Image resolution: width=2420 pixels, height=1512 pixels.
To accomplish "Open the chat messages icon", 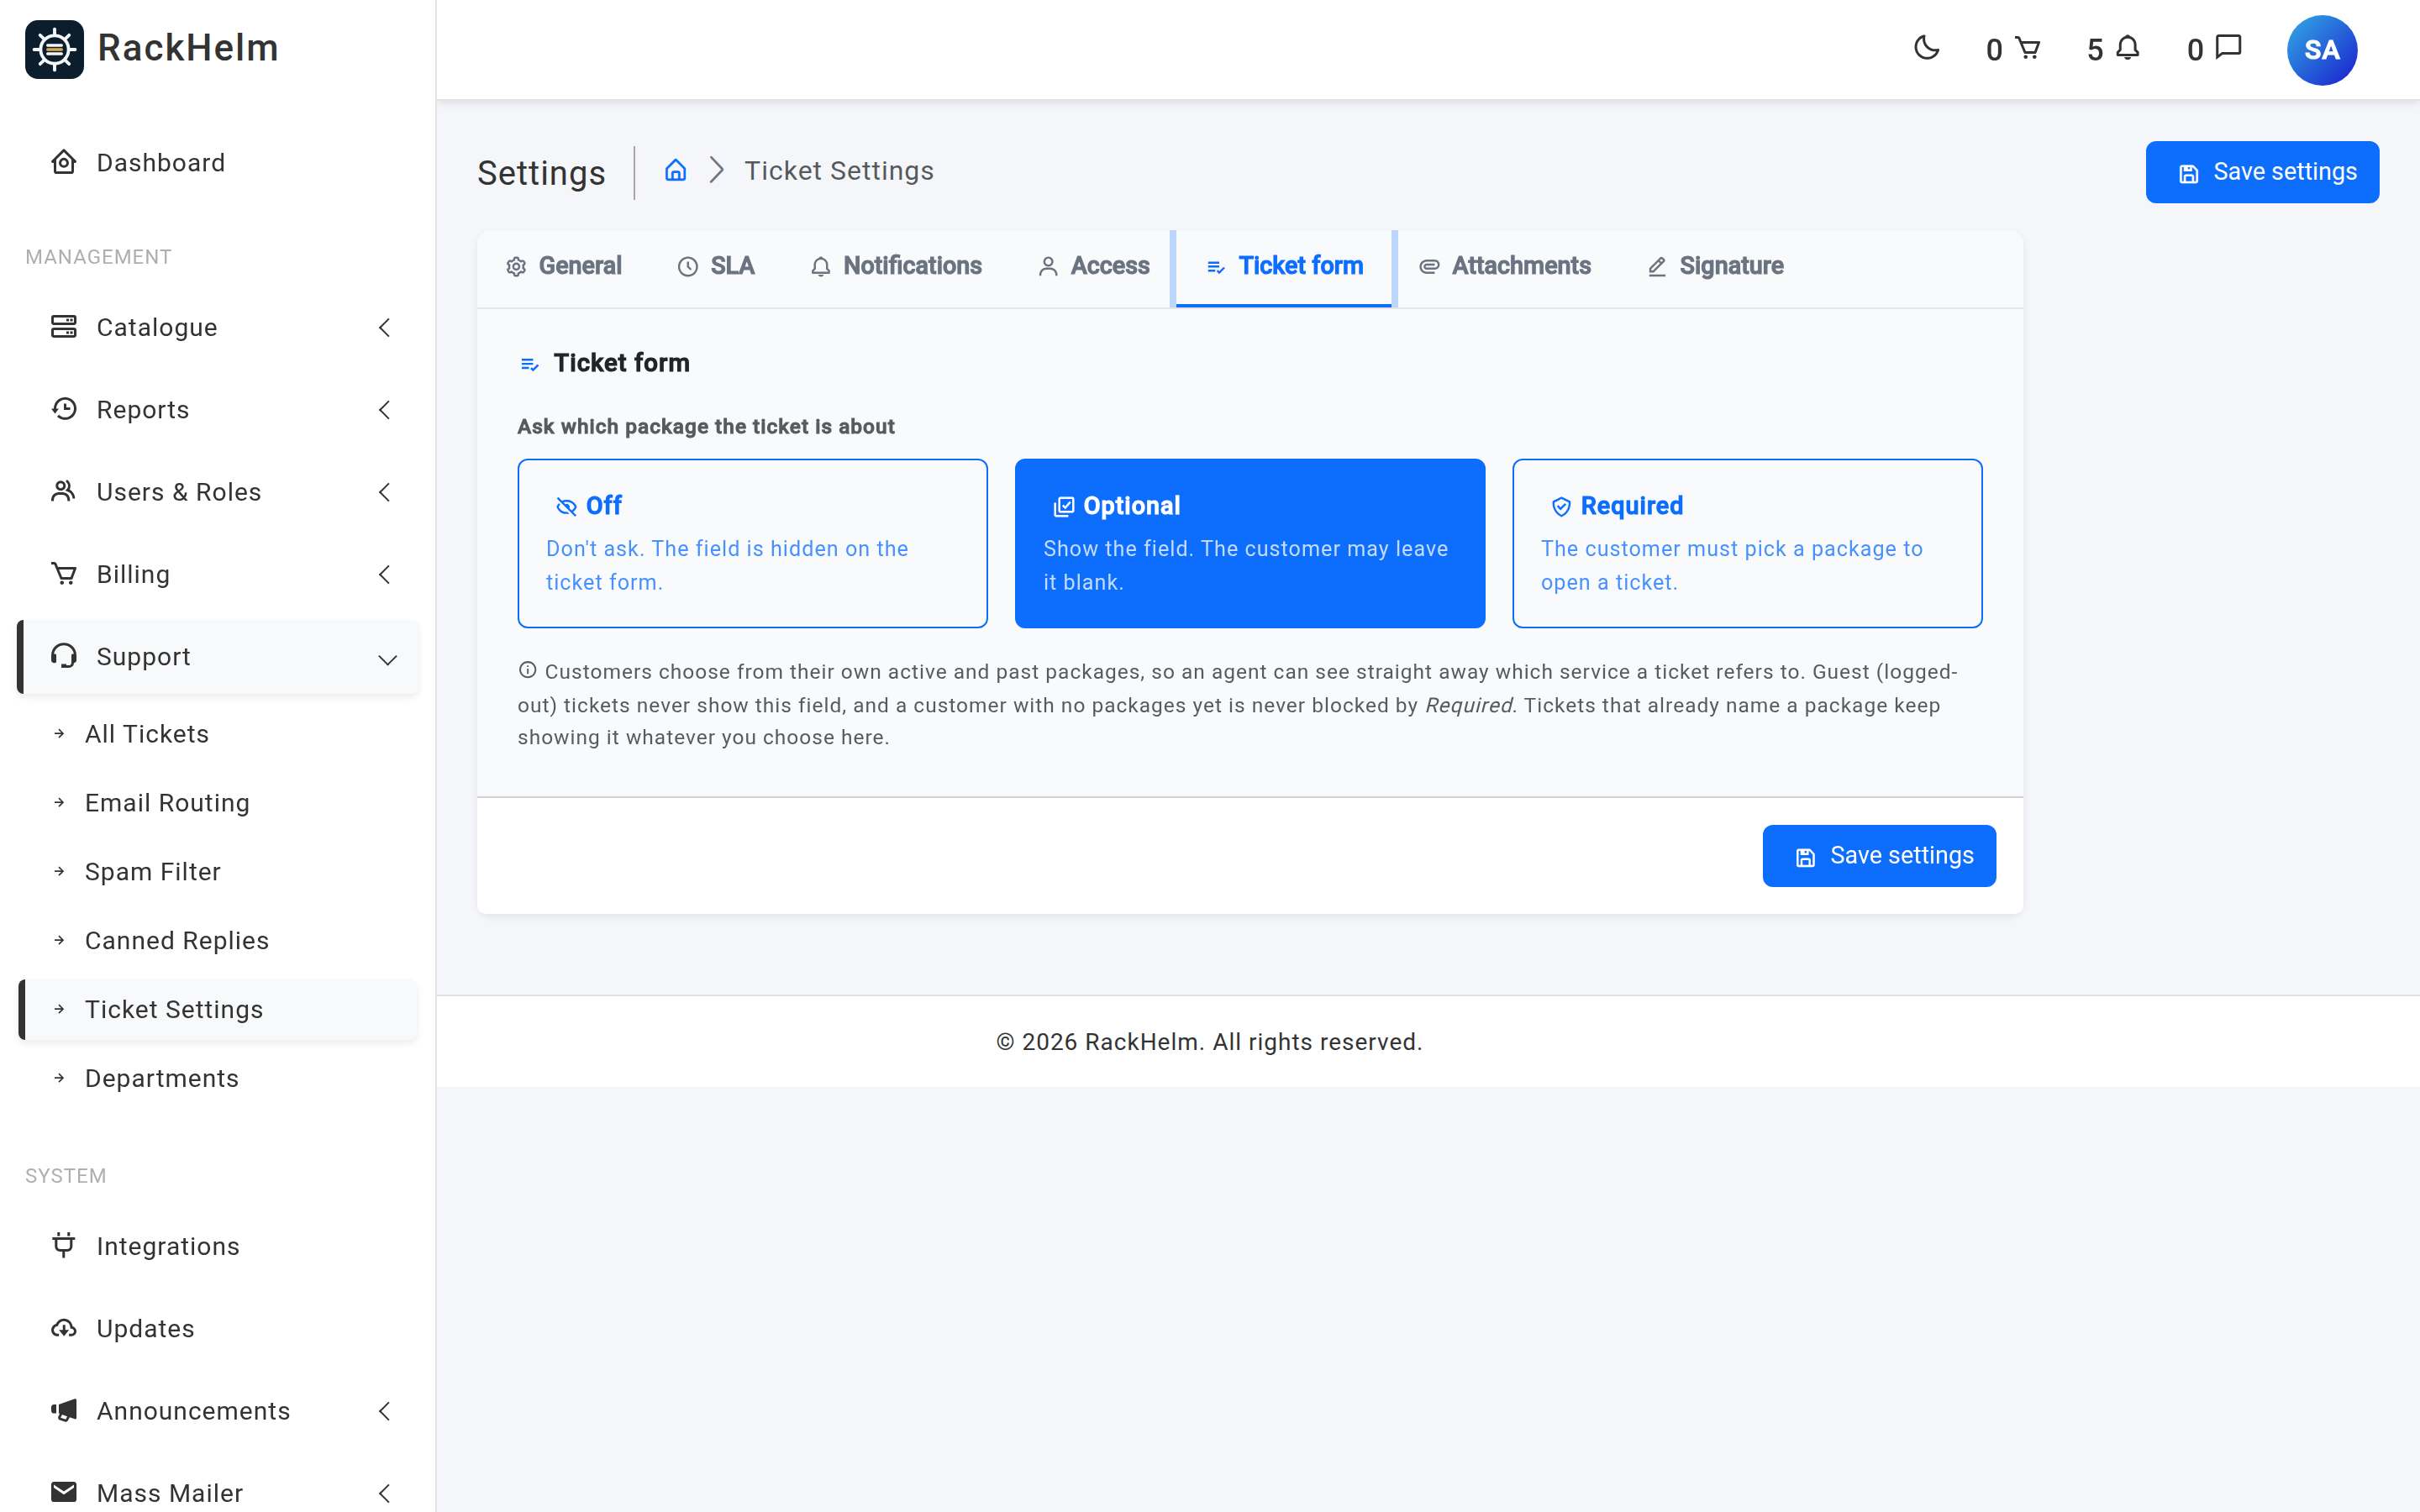I will pos(2229,48).
